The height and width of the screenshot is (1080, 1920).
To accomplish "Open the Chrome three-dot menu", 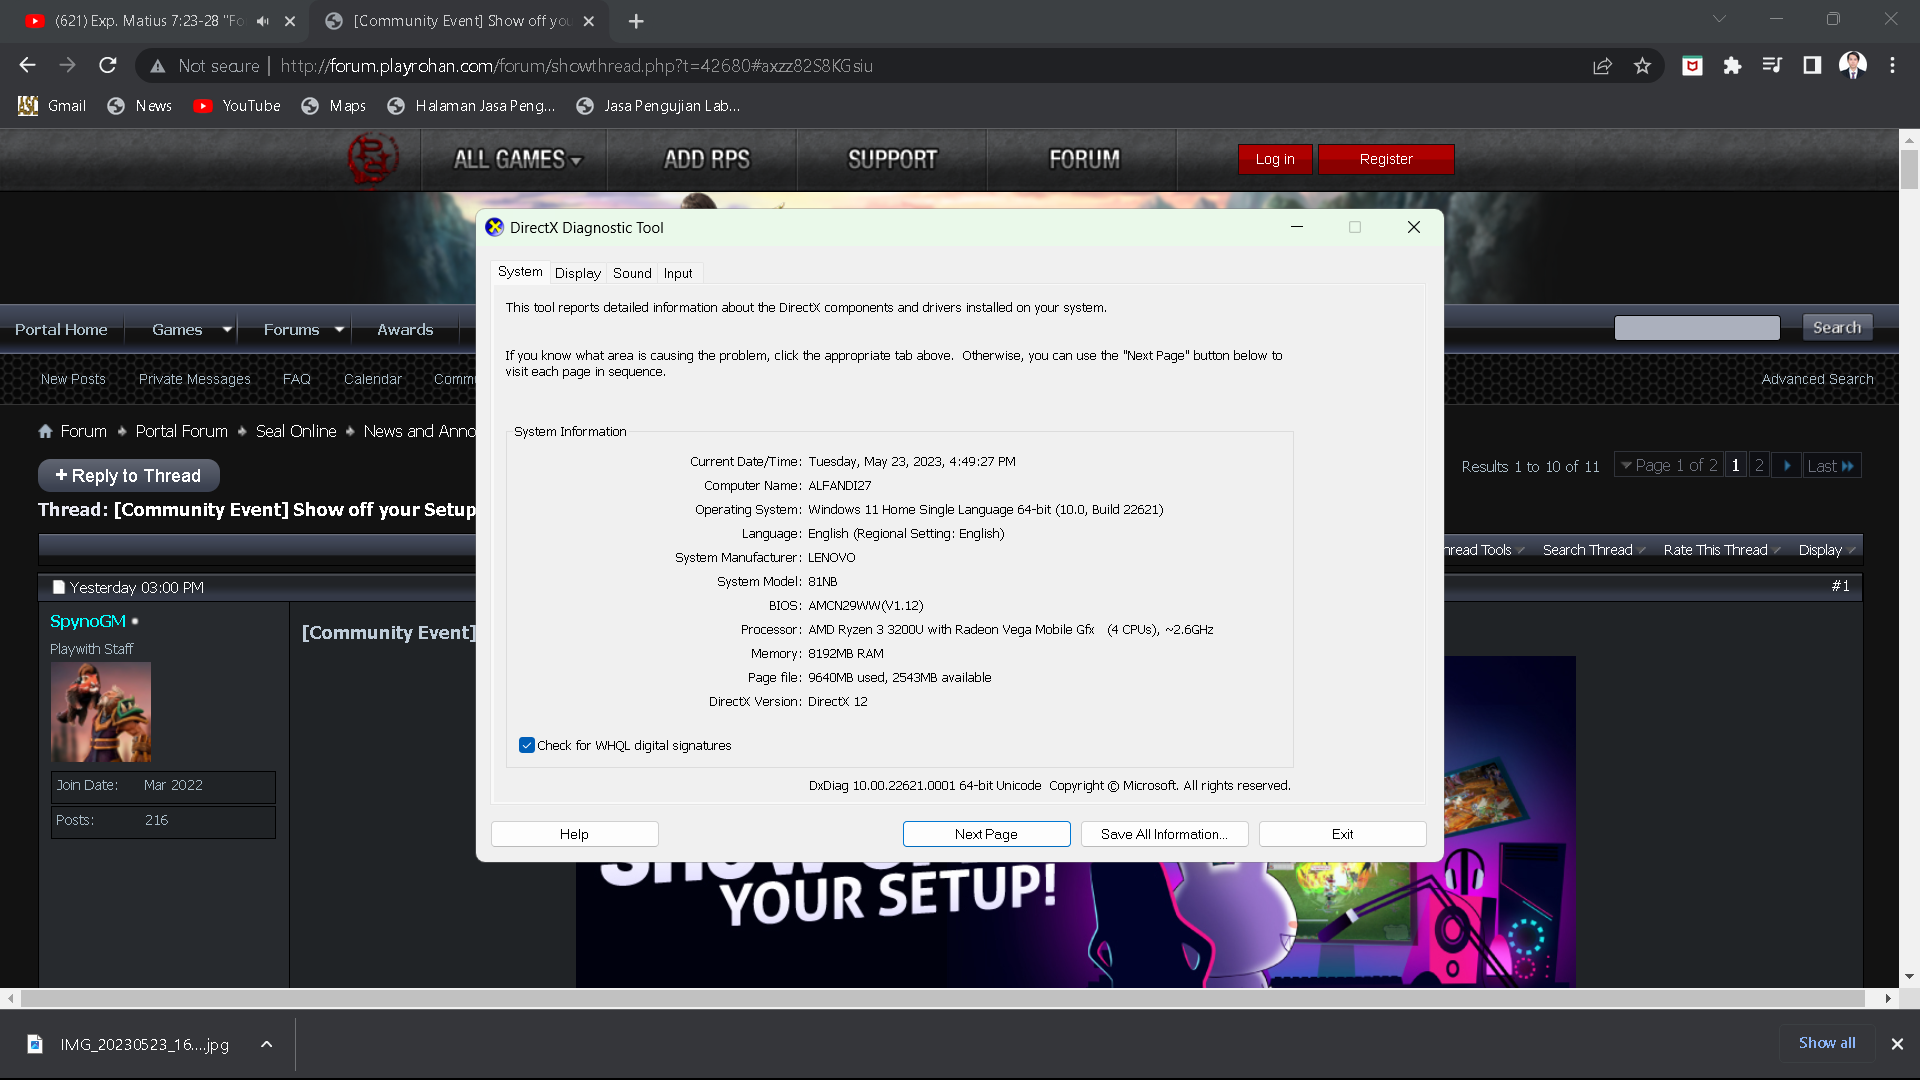I will 1892,66.
